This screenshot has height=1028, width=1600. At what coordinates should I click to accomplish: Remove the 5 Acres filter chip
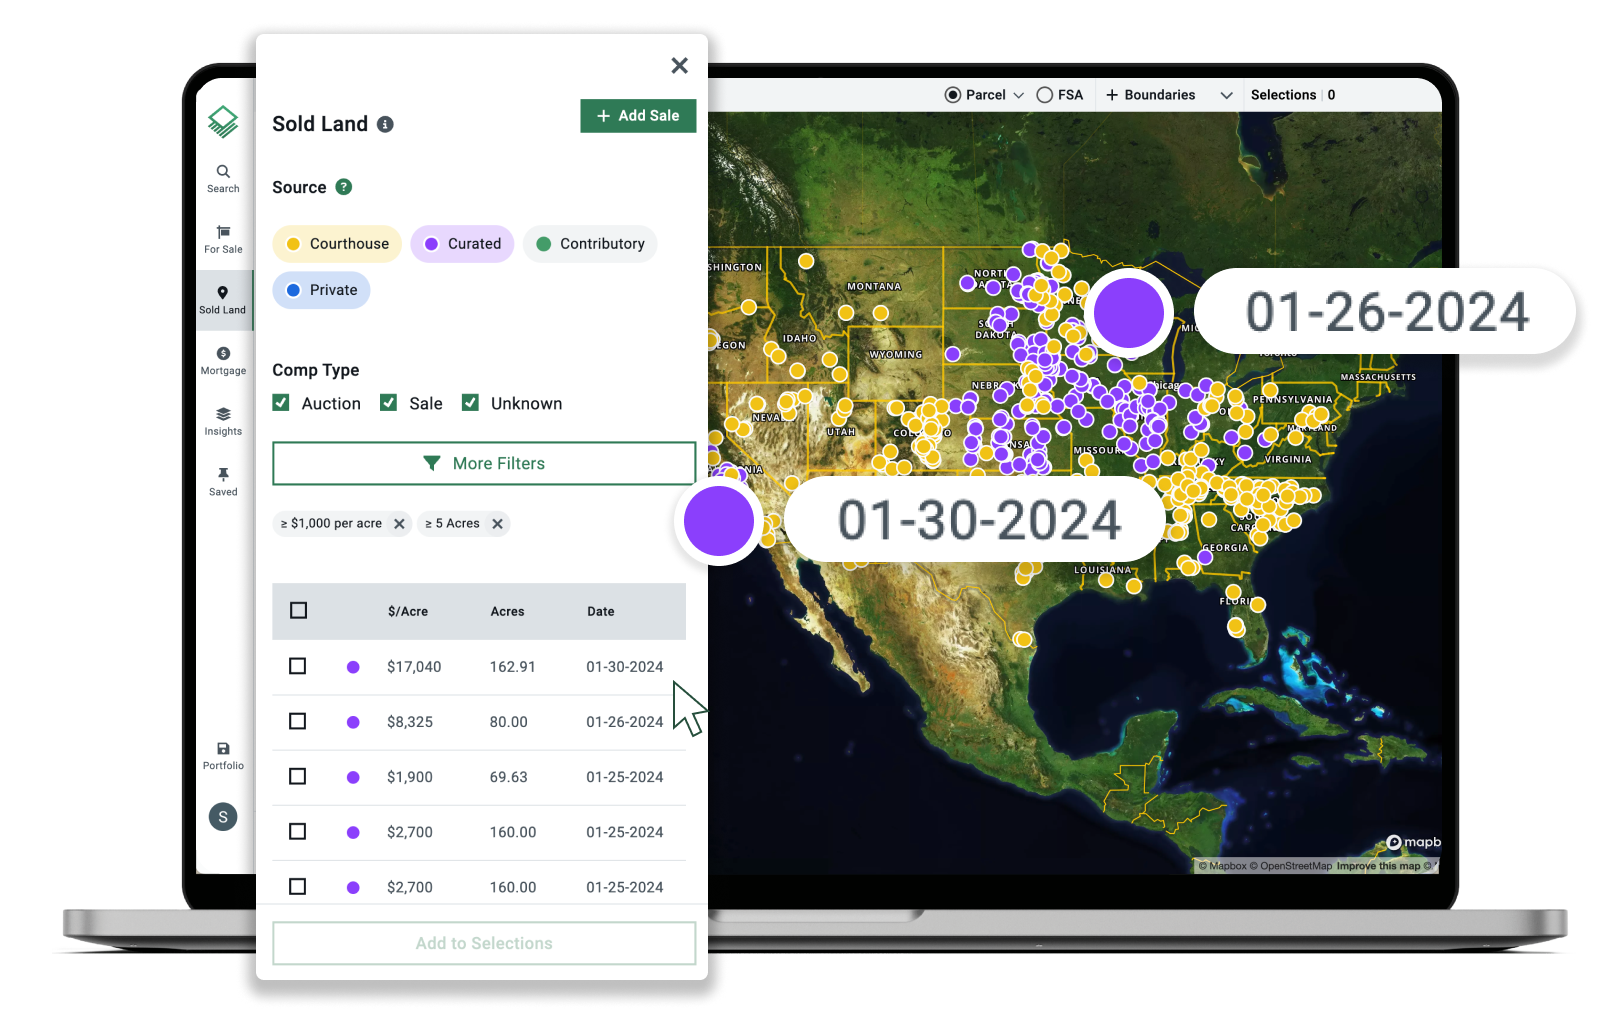pos(497,523)
